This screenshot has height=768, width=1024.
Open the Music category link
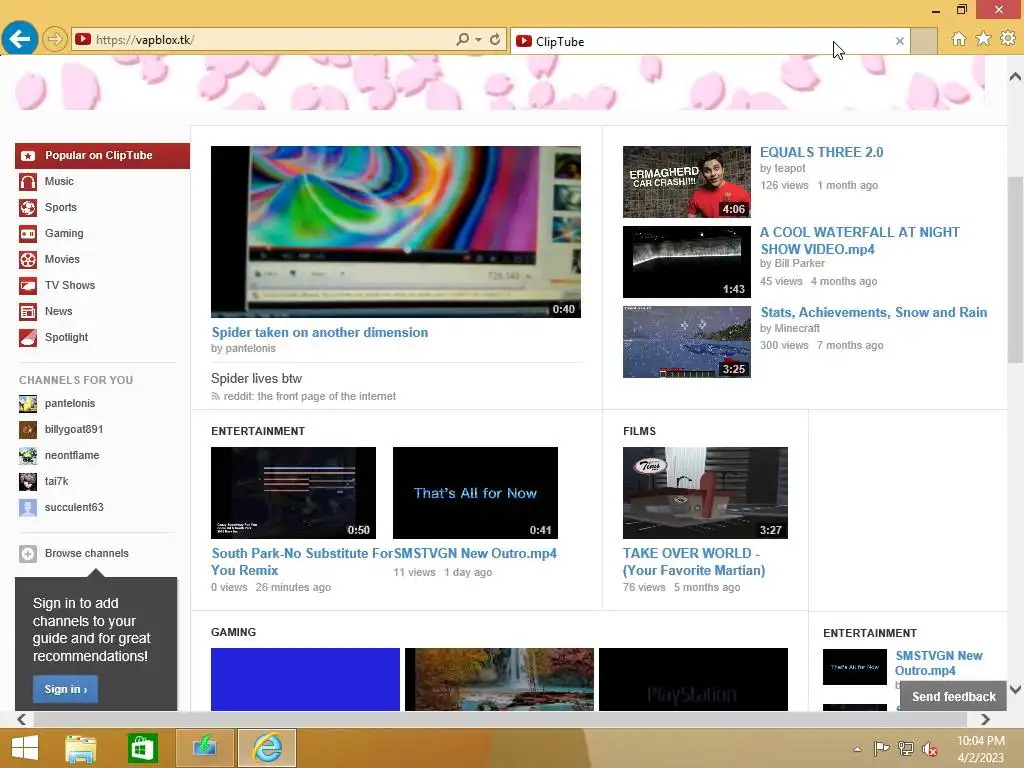59,182
